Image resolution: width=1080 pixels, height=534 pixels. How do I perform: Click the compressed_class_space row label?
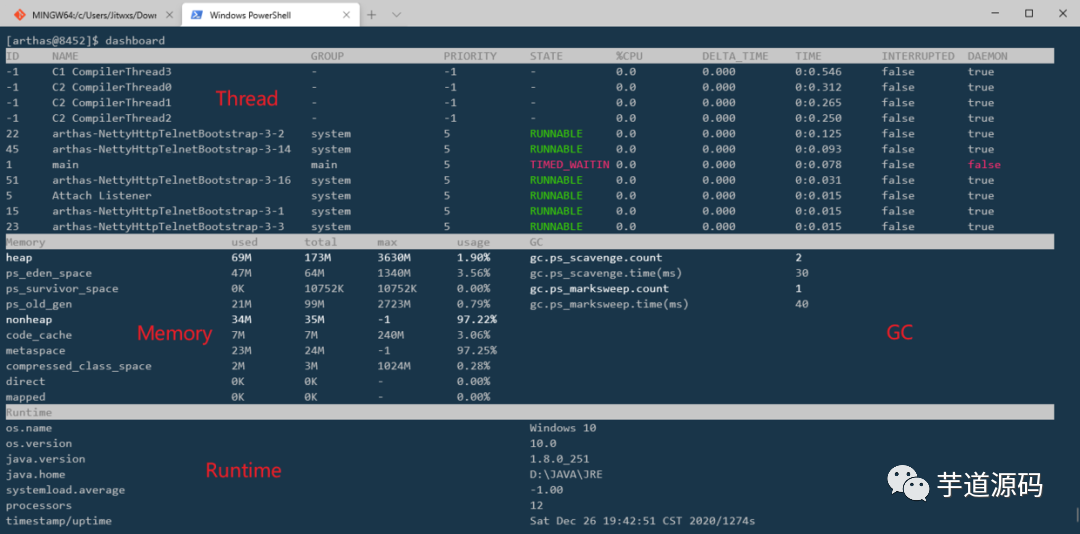tap(79, 366)
